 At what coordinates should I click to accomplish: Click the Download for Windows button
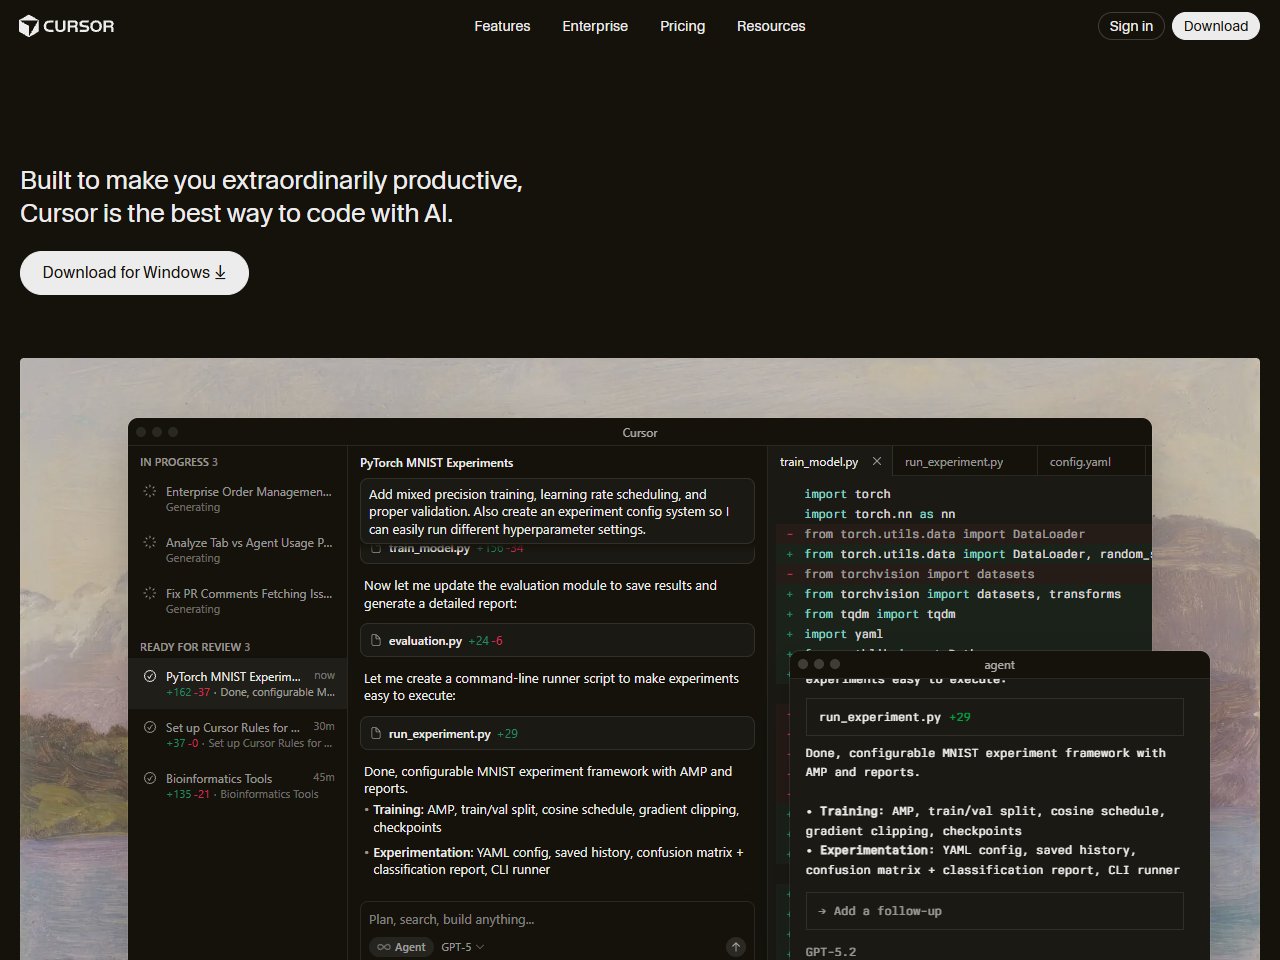(x=134, y=273)
